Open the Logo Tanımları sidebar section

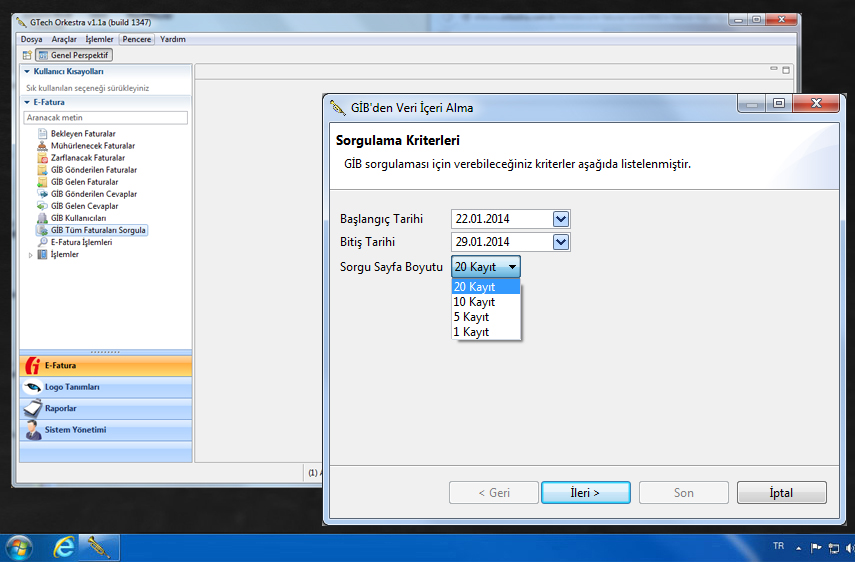[106, 387]
